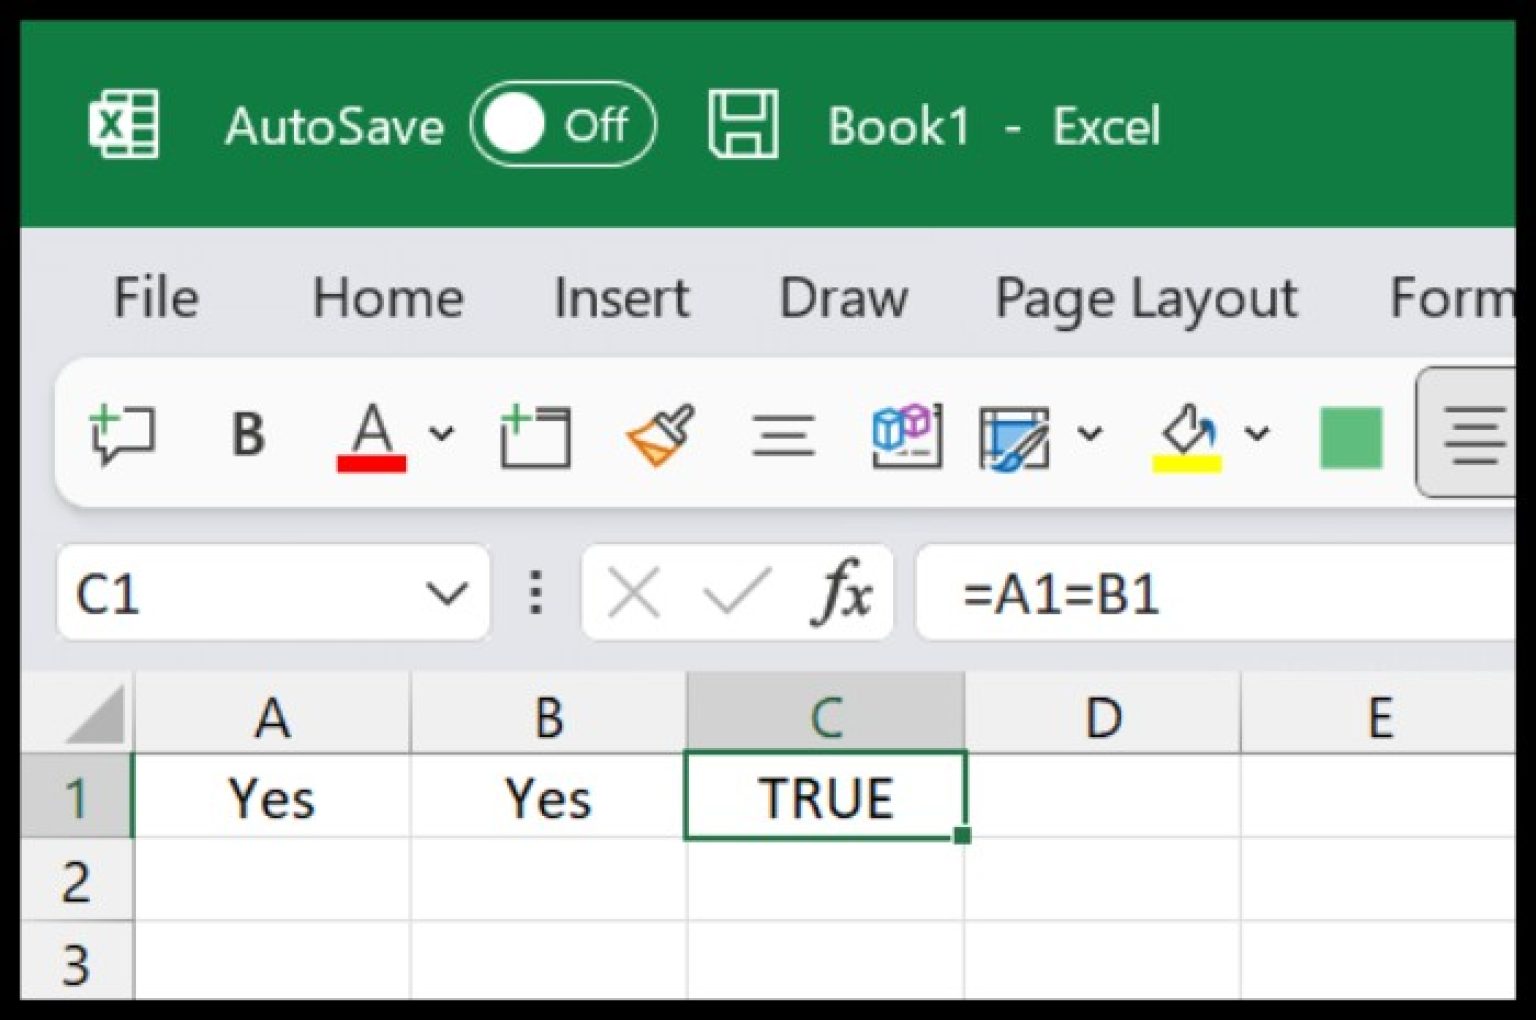Select cell B1 containing Yes
Image resolution: width=1536 pixels, height=1020 pixels.
(x=548, y=797)
